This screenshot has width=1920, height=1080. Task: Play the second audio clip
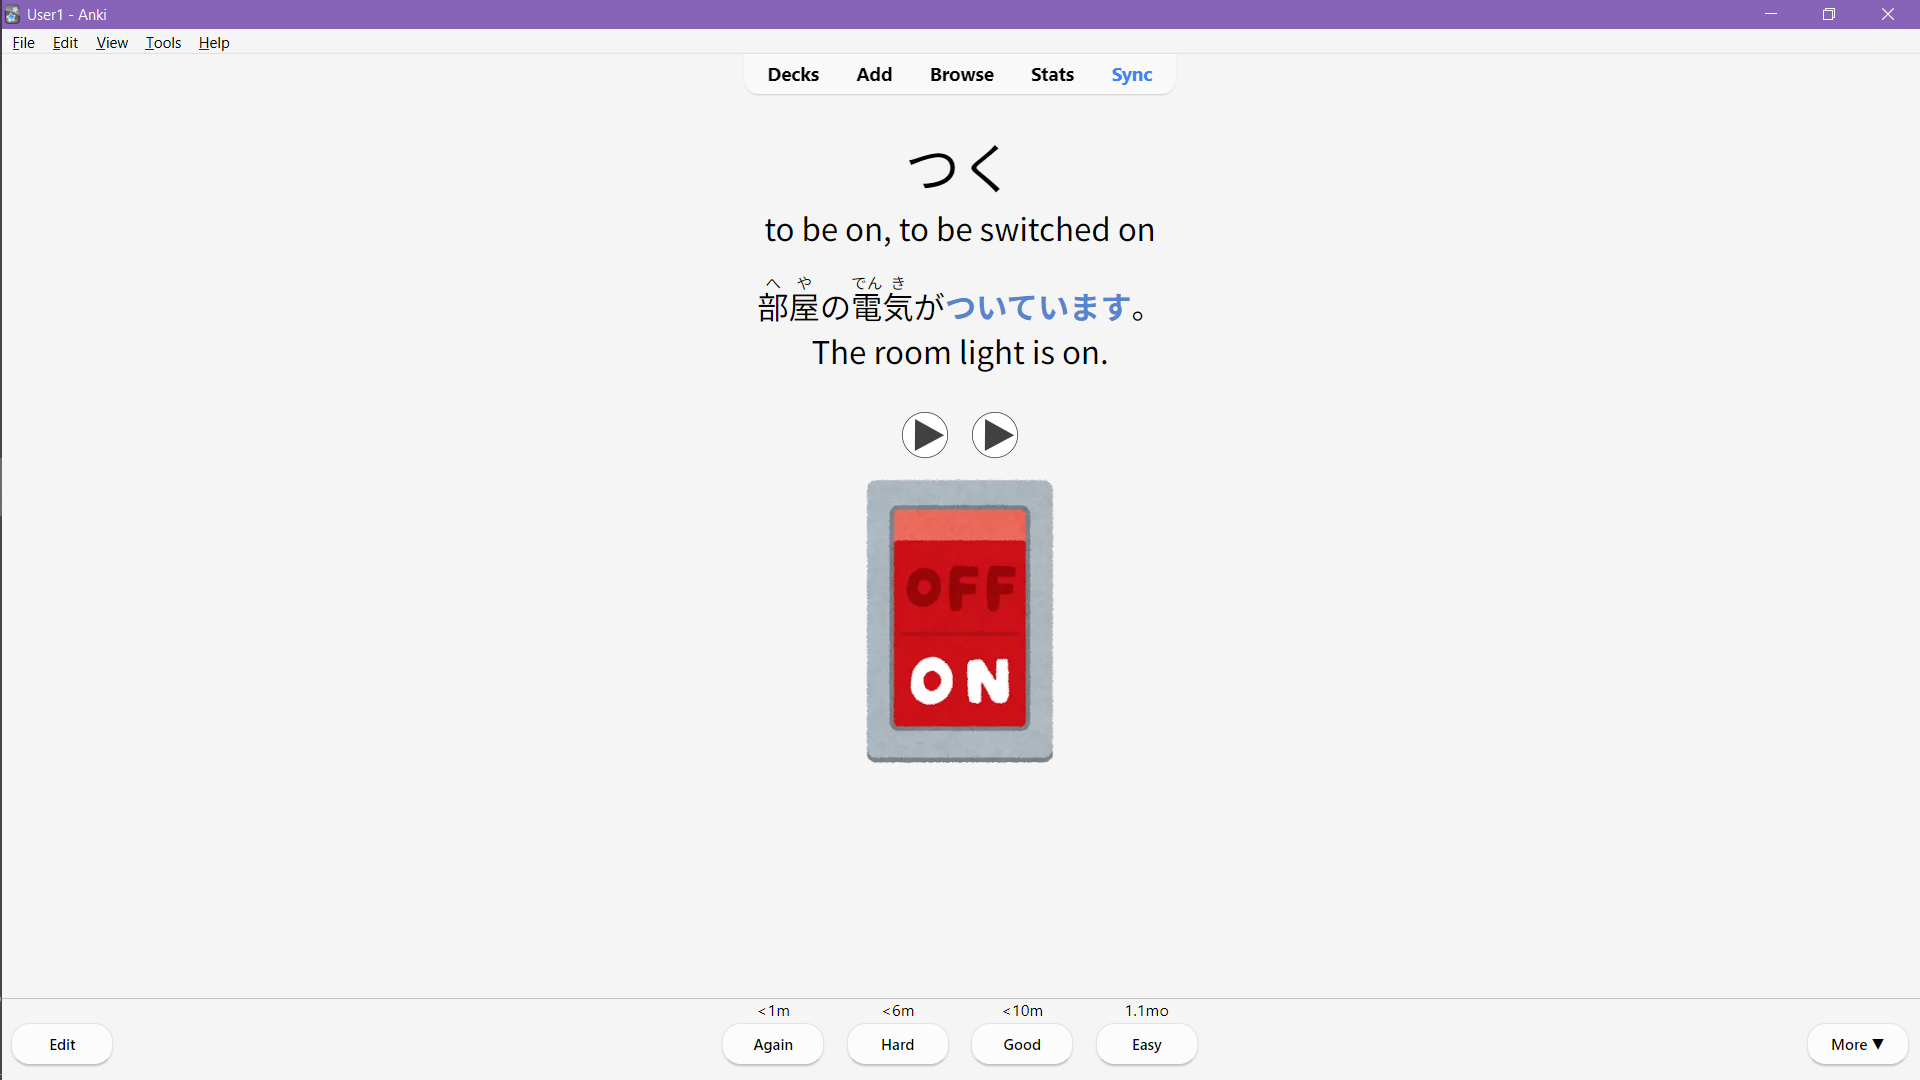pos(994,435)
